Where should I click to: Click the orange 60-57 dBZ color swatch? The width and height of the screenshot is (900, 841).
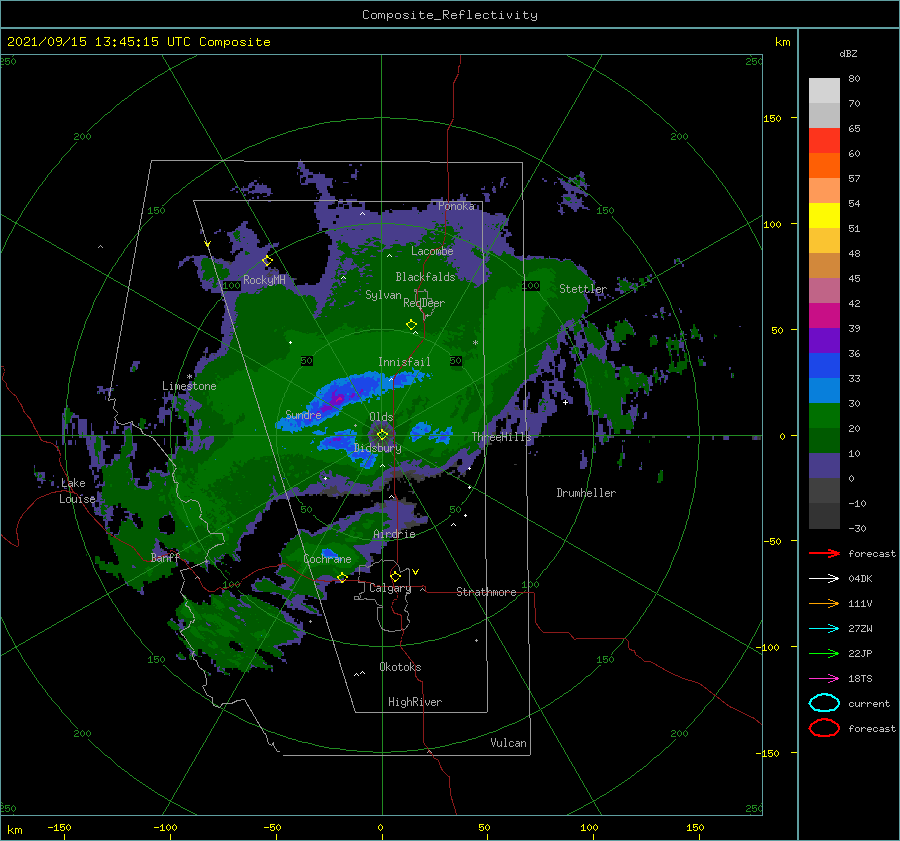tap(824, 166)
